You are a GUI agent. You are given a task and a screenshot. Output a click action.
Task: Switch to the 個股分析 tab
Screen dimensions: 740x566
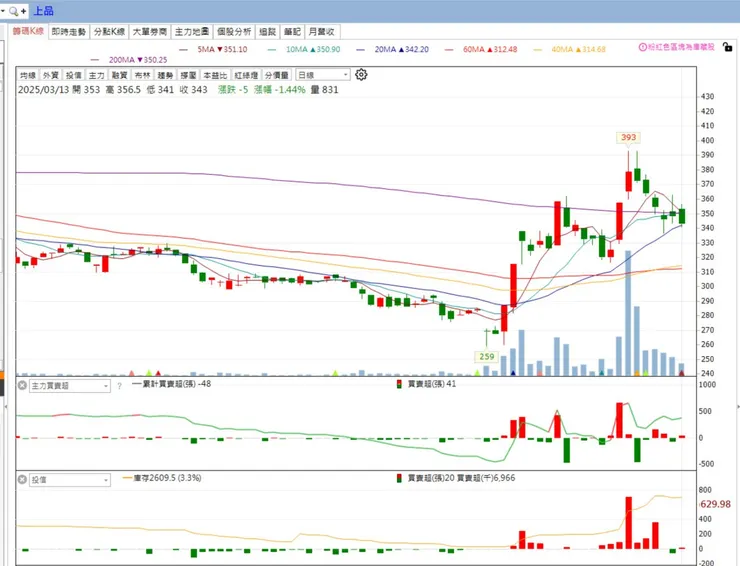coord(234,32)
